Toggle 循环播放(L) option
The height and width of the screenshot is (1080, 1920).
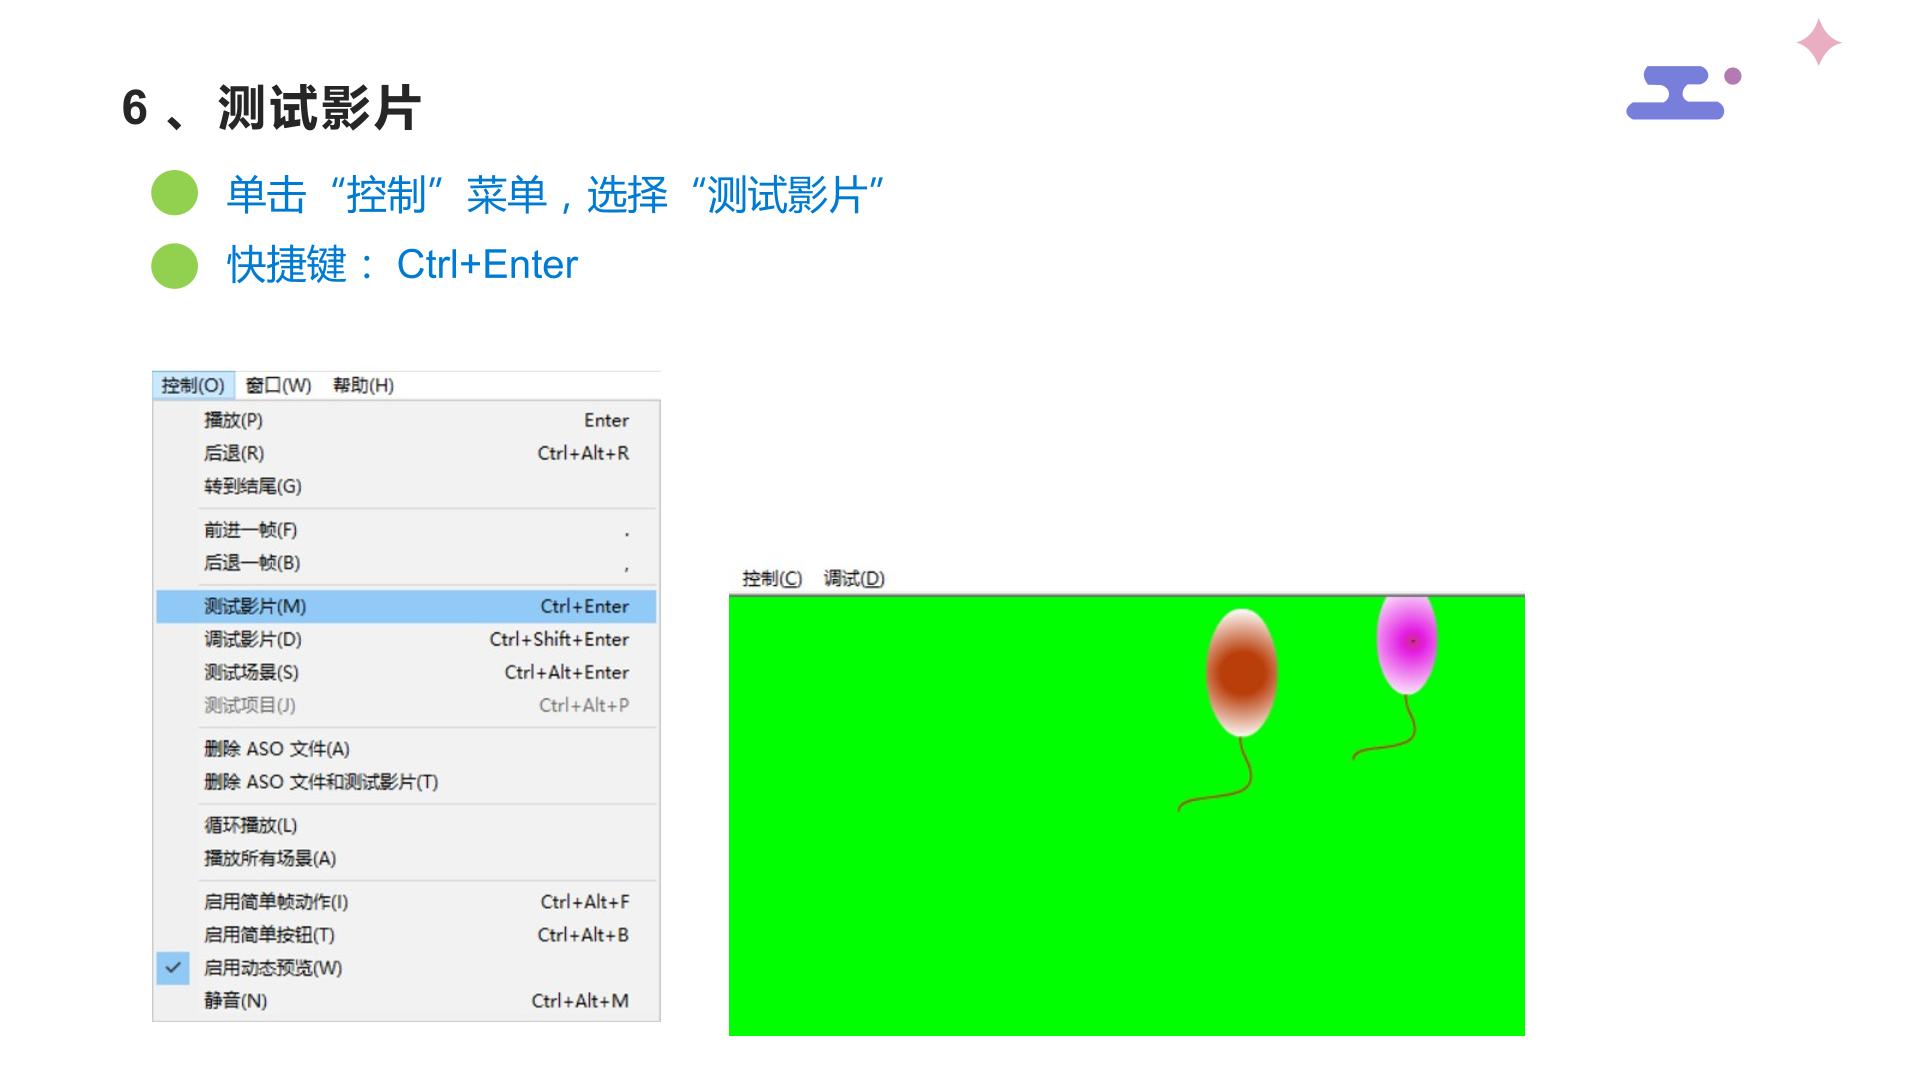406,825
